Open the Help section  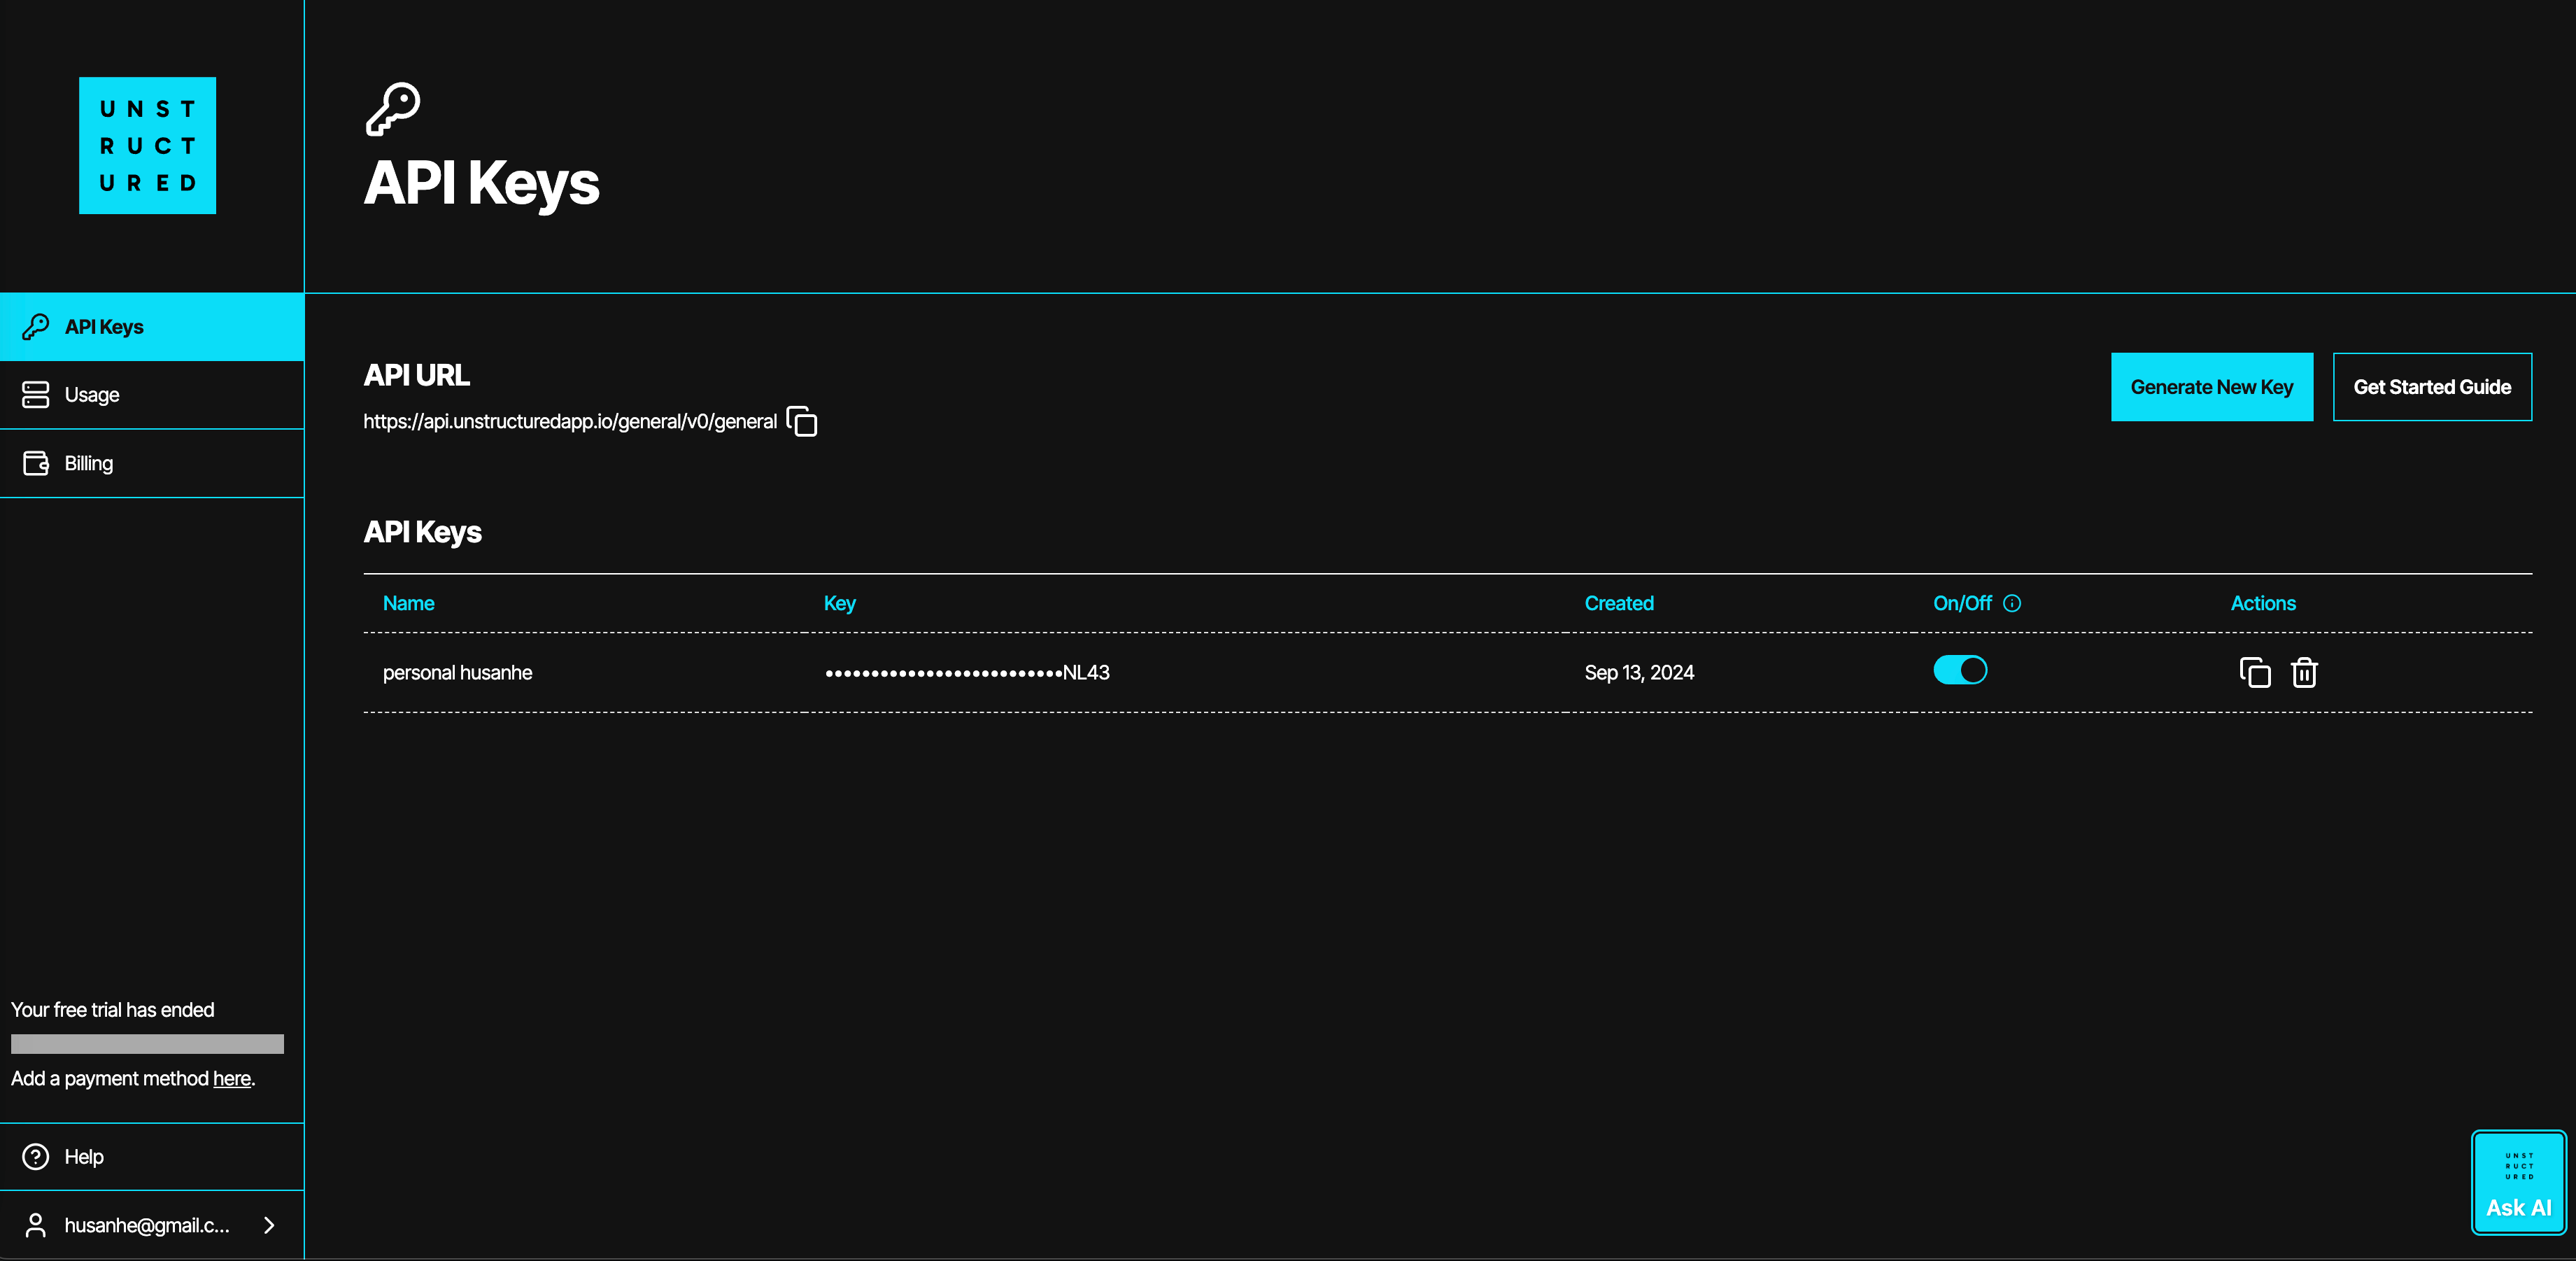tap(152, 1156)
